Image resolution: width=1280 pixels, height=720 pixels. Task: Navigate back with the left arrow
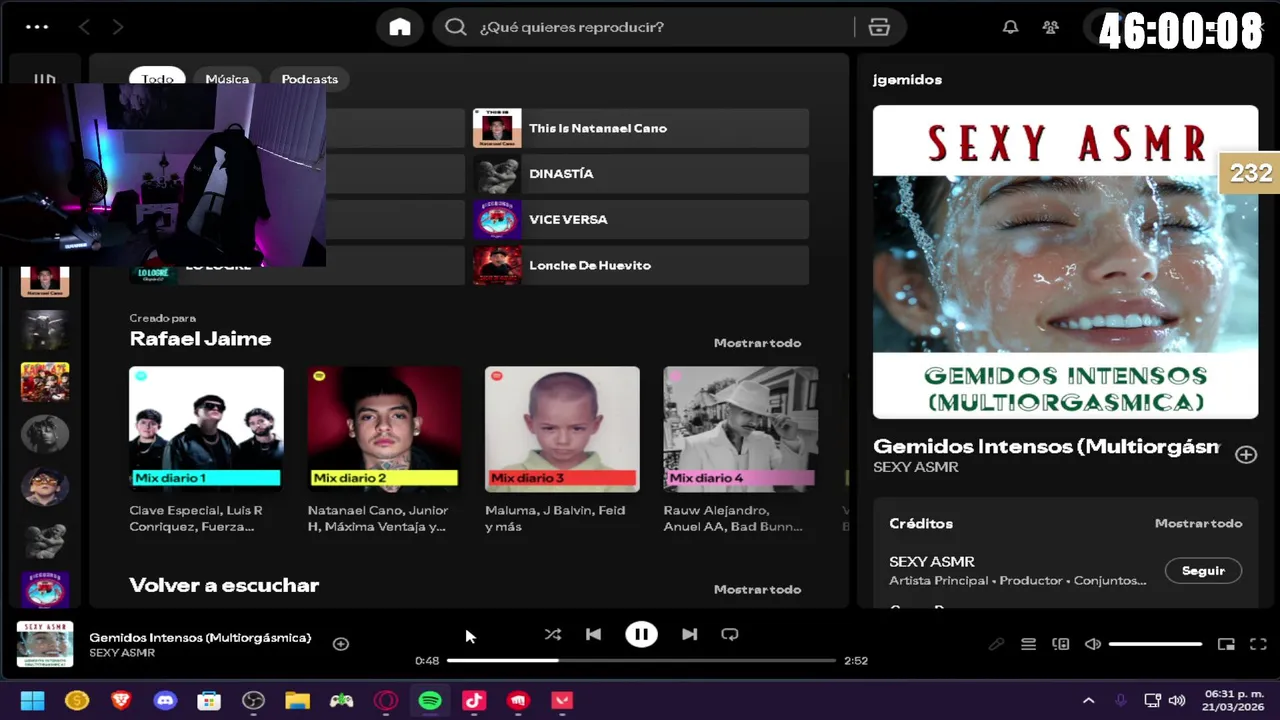84,27
